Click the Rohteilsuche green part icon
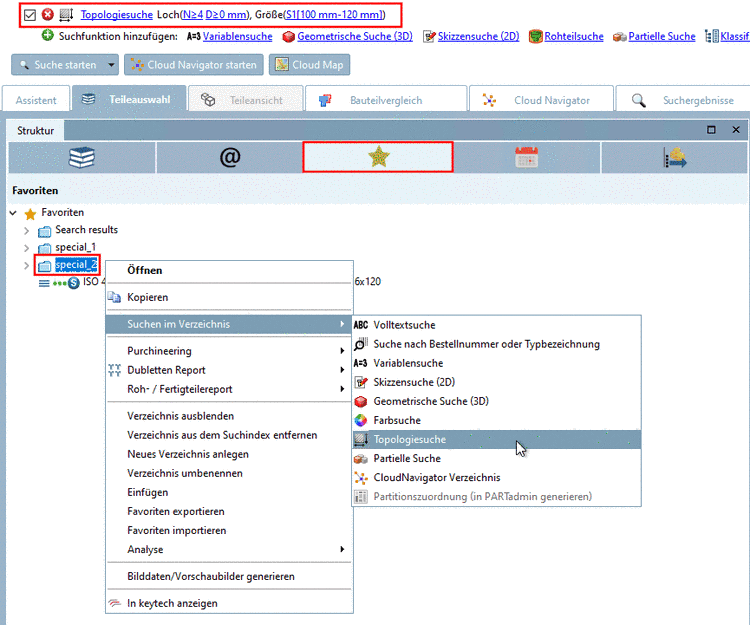Screen dimensions: 750x625 (x=536, y=36)
